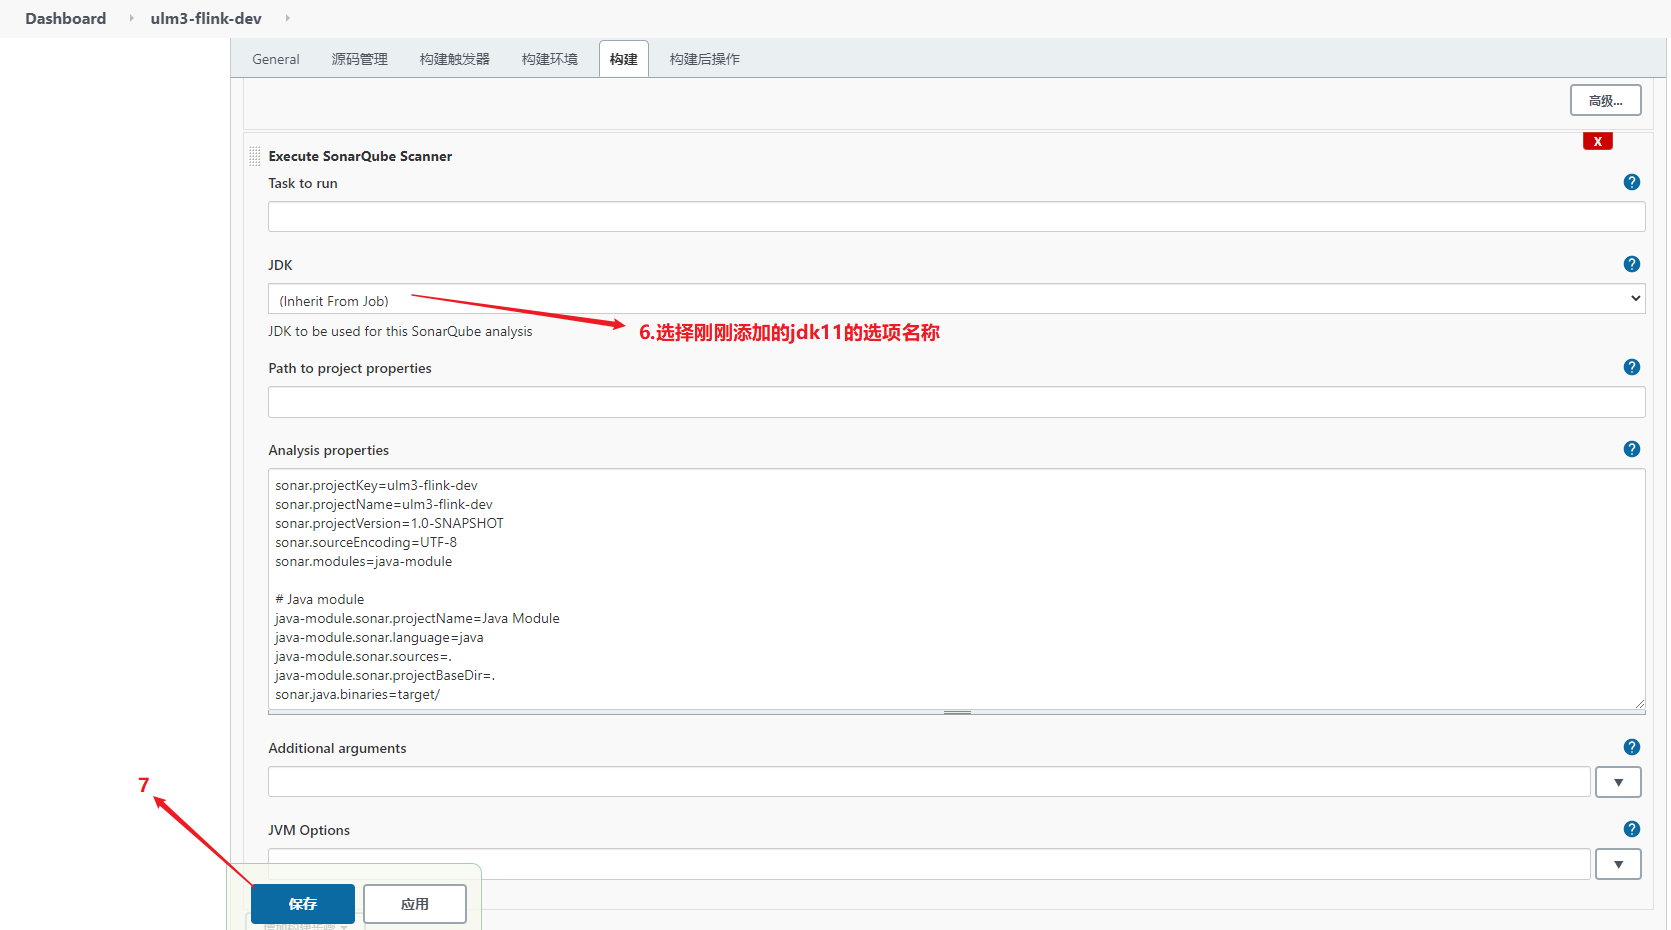Open the ulm3-flink-dev breadcrumb menu arrow
The width and height of the screenshot is (1671, 930).
pyautogui.click(x=287, y=18)
